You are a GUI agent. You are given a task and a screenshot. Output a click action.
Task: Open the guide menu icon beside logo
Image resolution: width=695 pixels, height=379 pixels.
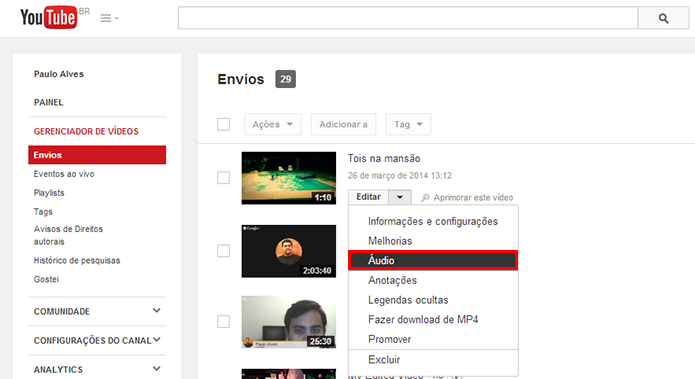109,18
